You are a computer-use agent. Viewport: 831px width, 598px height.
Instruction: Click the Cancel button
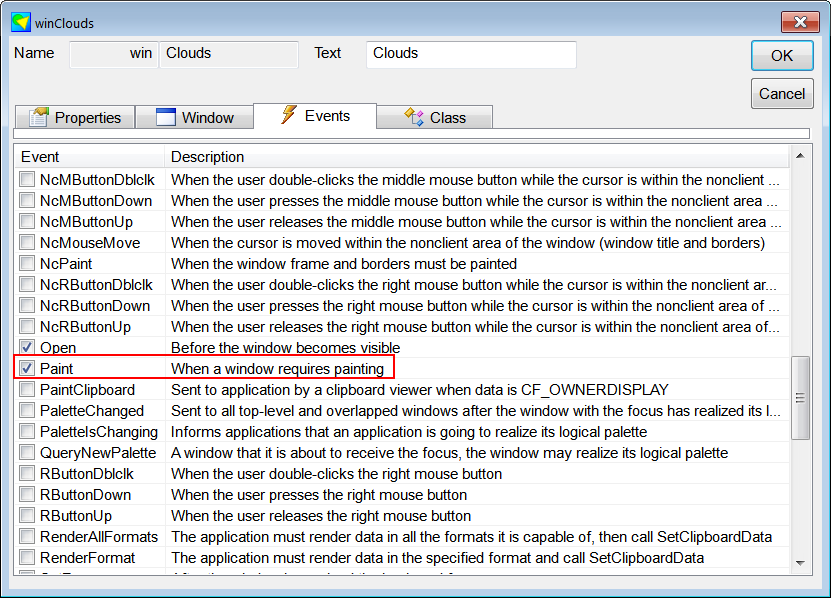tap(782, 94)
